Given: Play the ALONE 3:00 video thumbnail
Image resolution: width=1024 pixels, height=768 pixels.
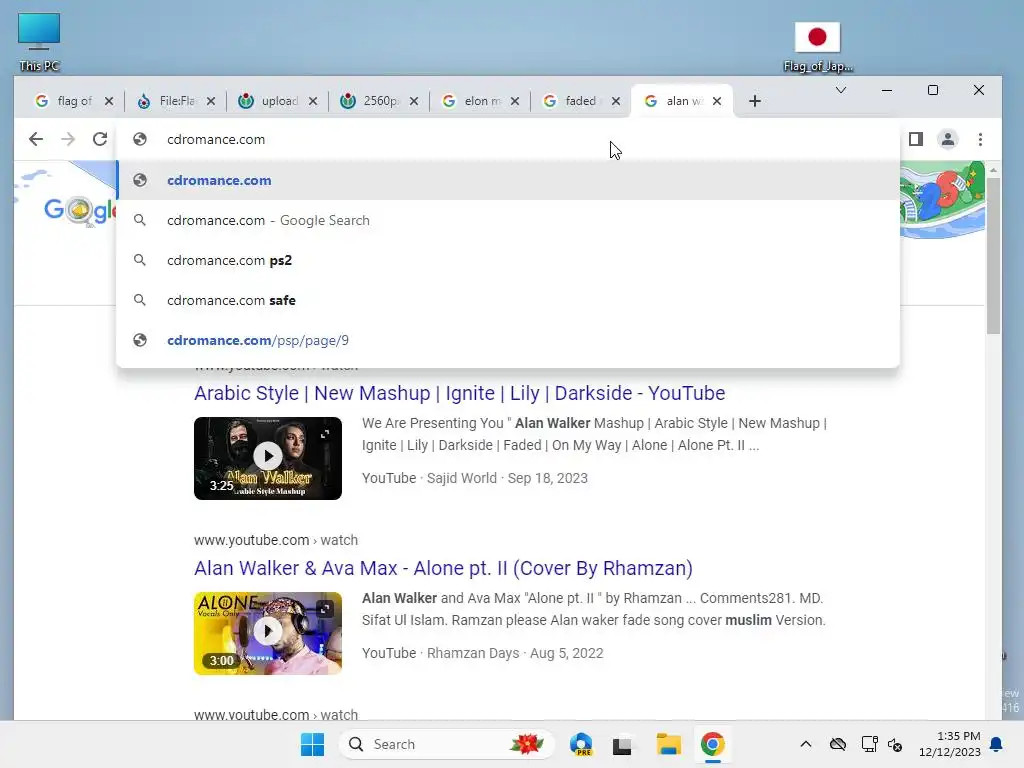Looking at the screenshot, I should 268,633.
